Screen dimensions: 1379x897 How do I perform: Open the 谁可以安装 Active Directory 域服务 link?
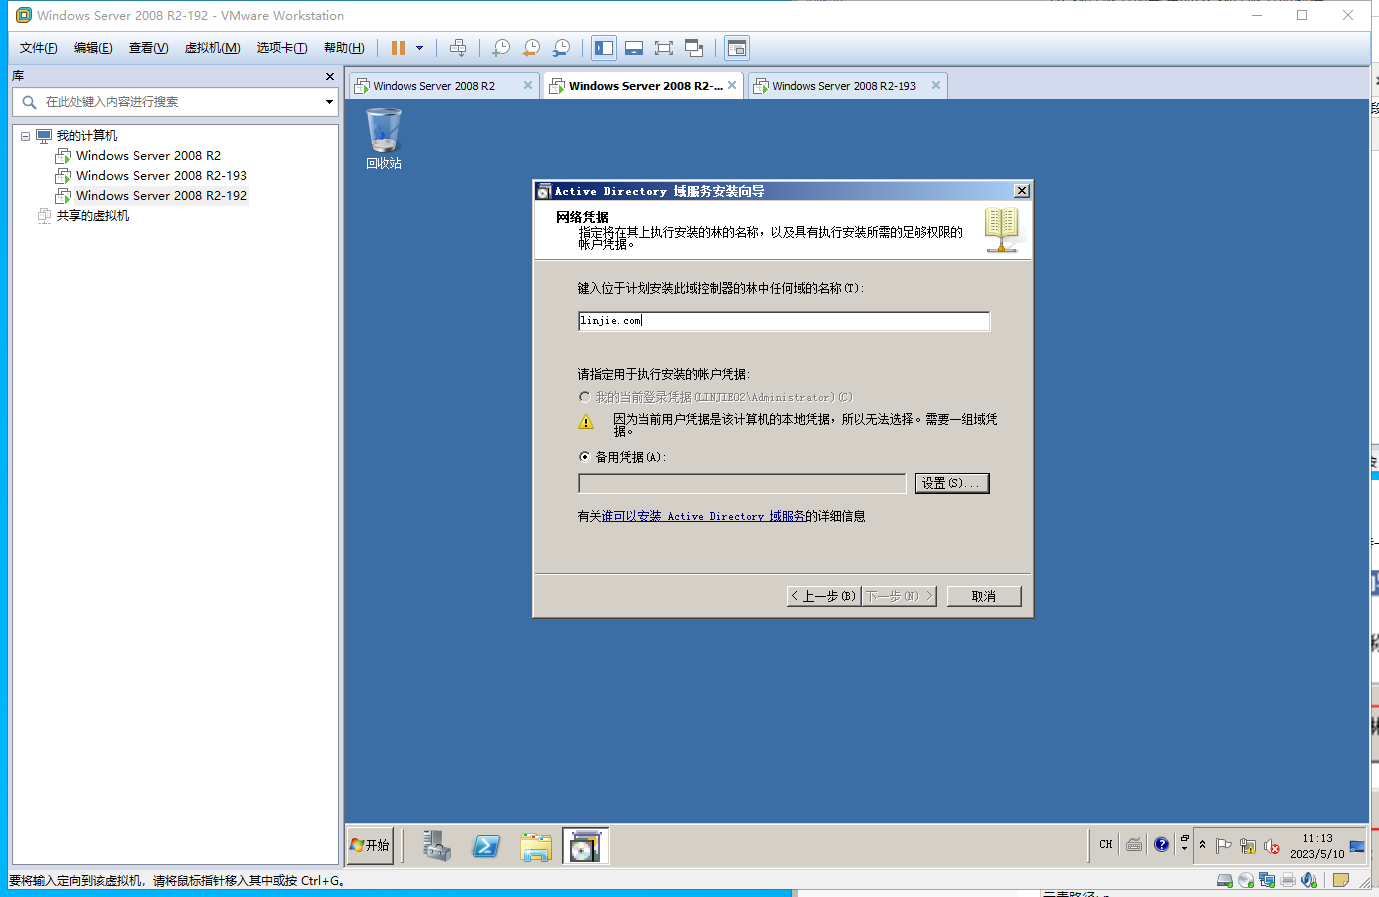[x=703, y=516]
